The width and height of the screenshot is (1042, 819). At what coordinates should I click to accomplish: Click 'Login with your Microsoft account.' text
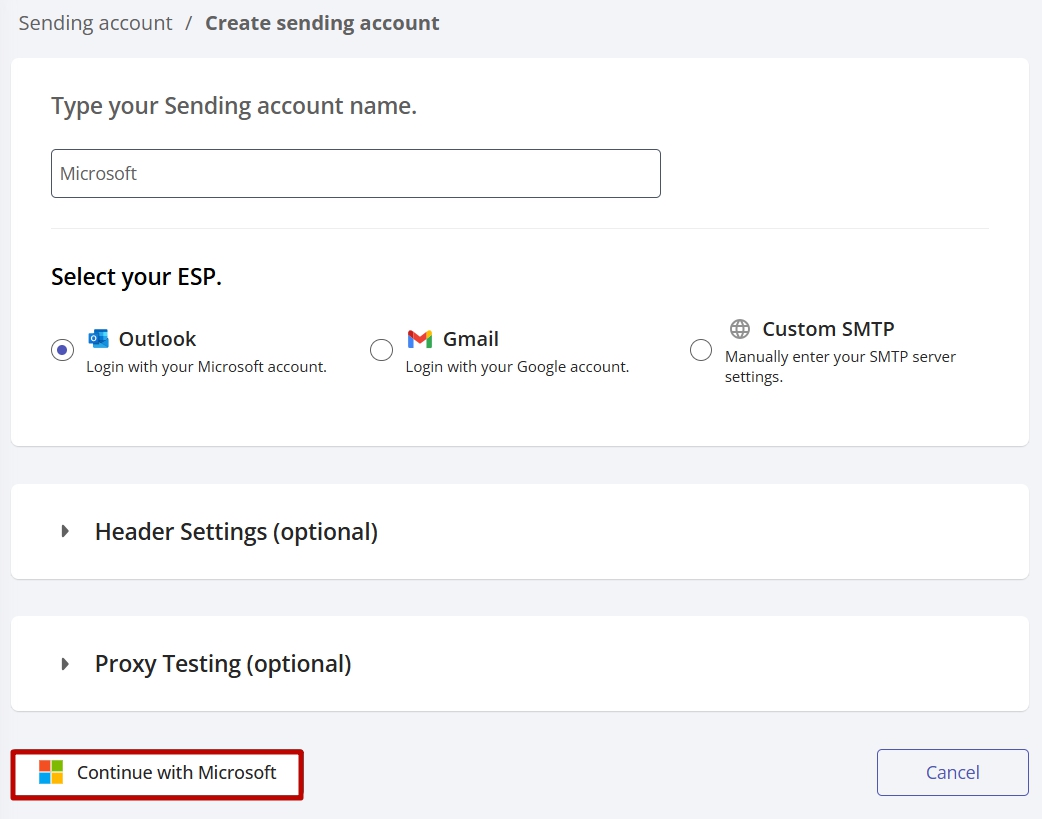[207, 367]
